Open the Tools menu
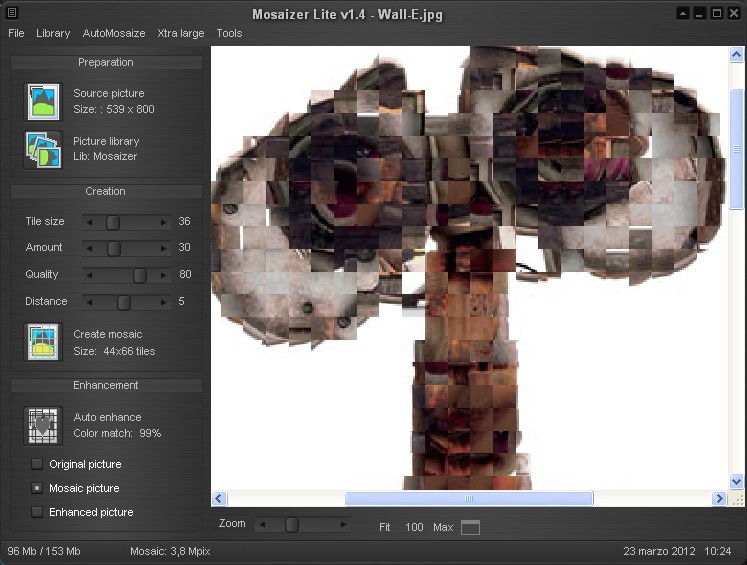The image size is (747, 565). pyautogui.click(x=229, y=33)
